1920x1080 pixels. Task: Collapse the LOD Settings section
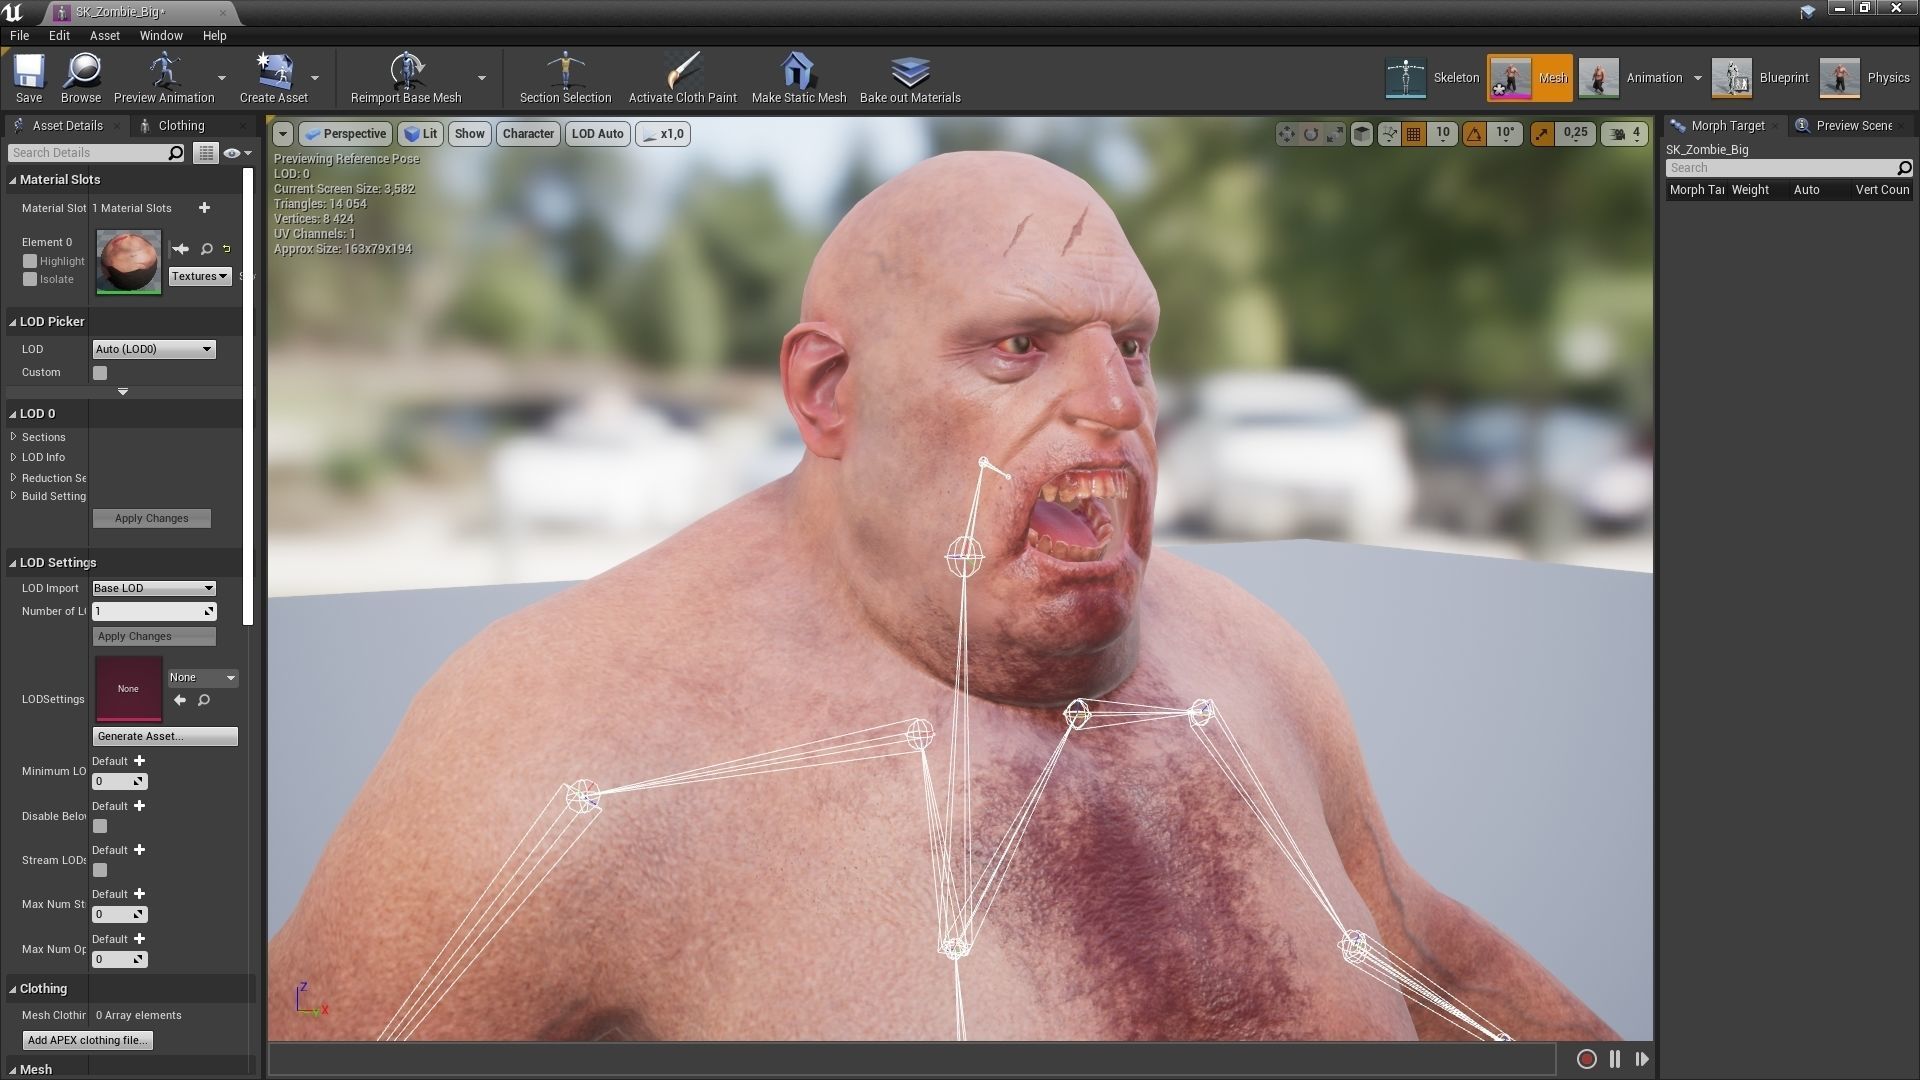click(13, 563)
